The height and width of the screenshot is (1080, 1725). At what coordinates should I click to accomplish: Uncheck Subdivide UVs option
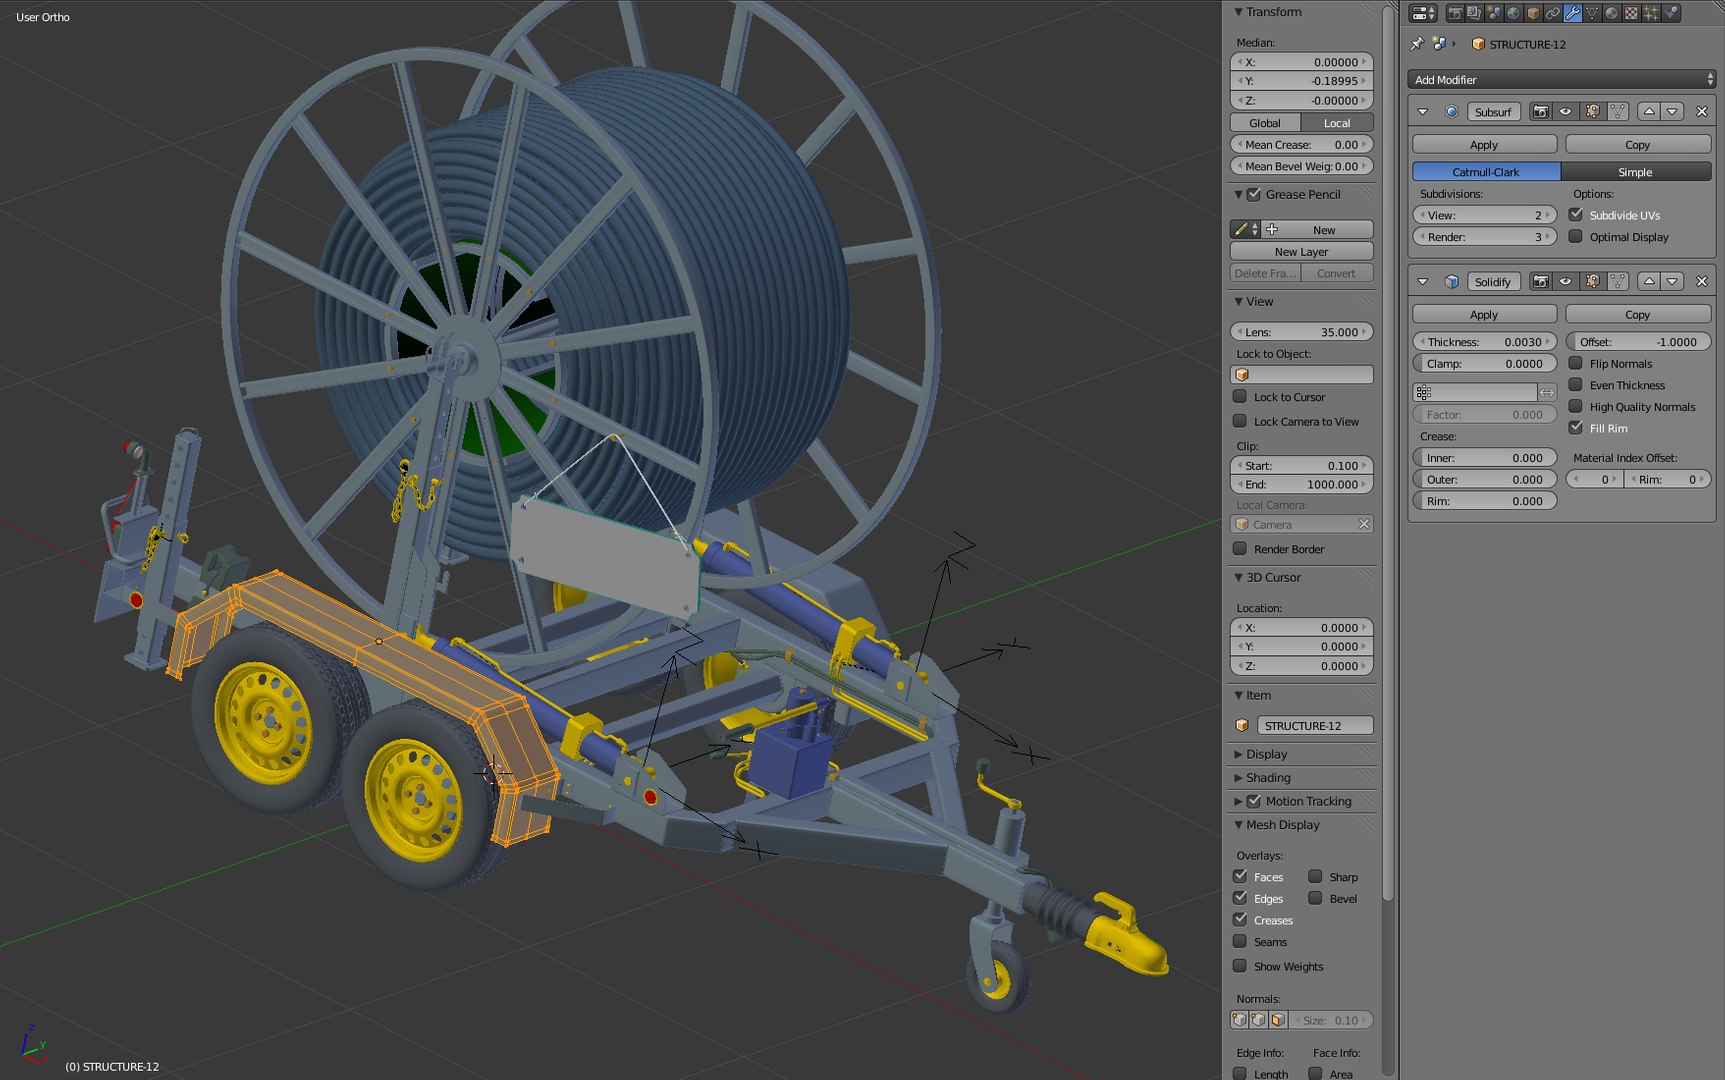tap(1575, 215)
